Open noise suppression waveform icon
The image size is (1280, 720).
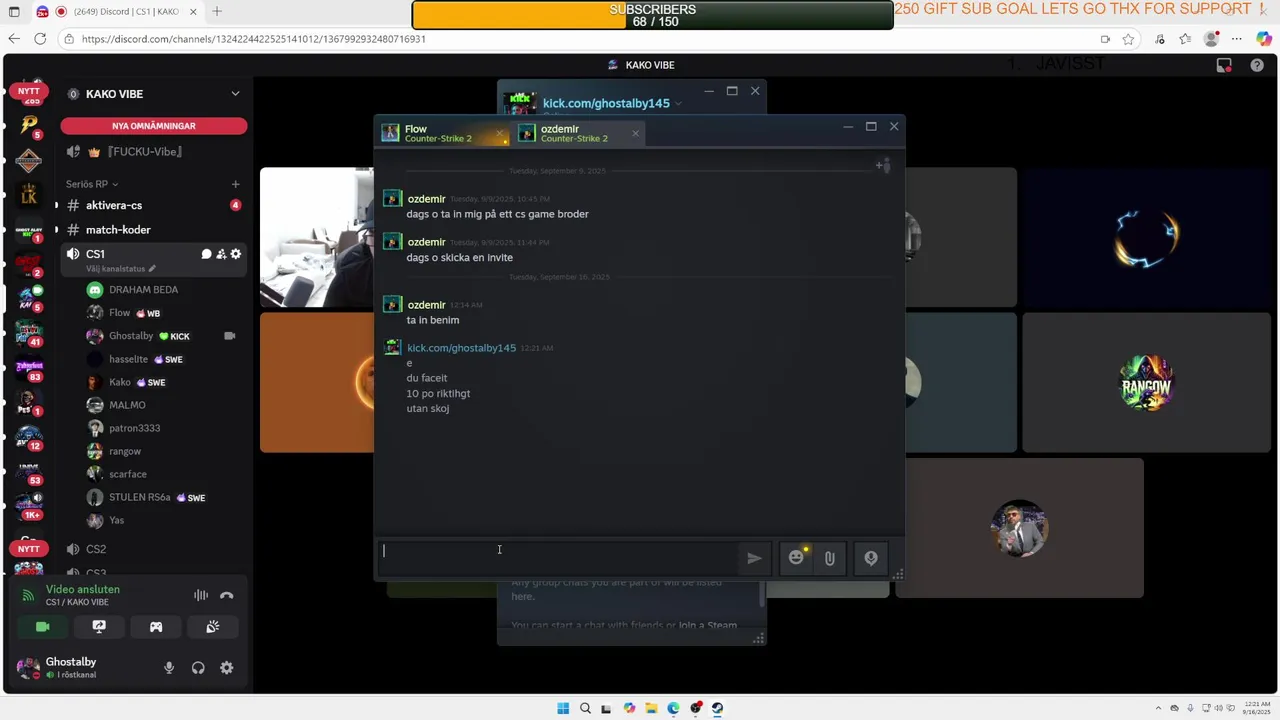(201, 595)
